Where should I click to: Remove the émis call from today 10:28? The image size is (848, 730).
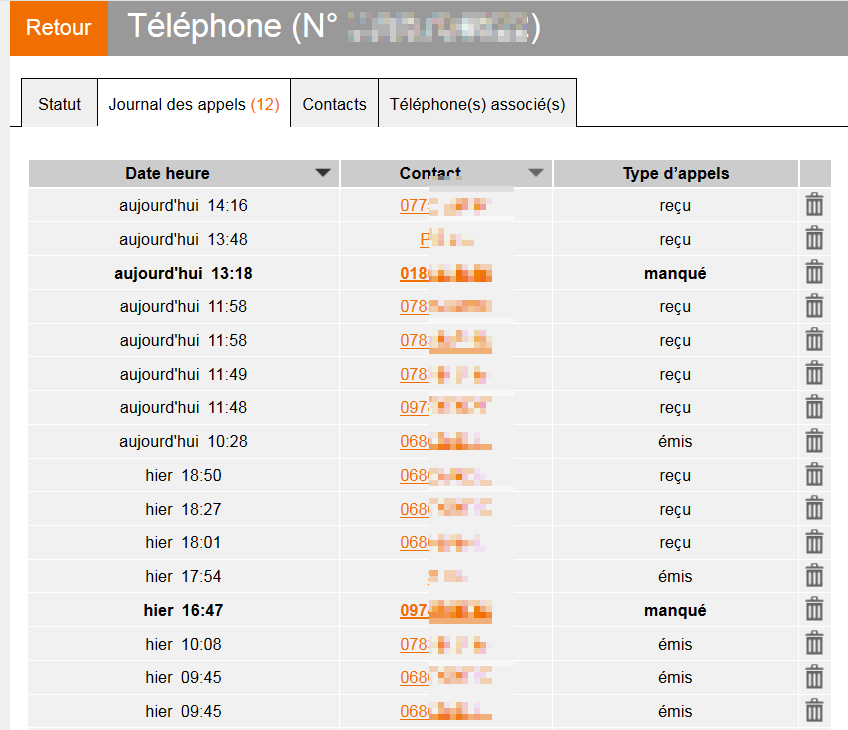[x=814, y=441]
